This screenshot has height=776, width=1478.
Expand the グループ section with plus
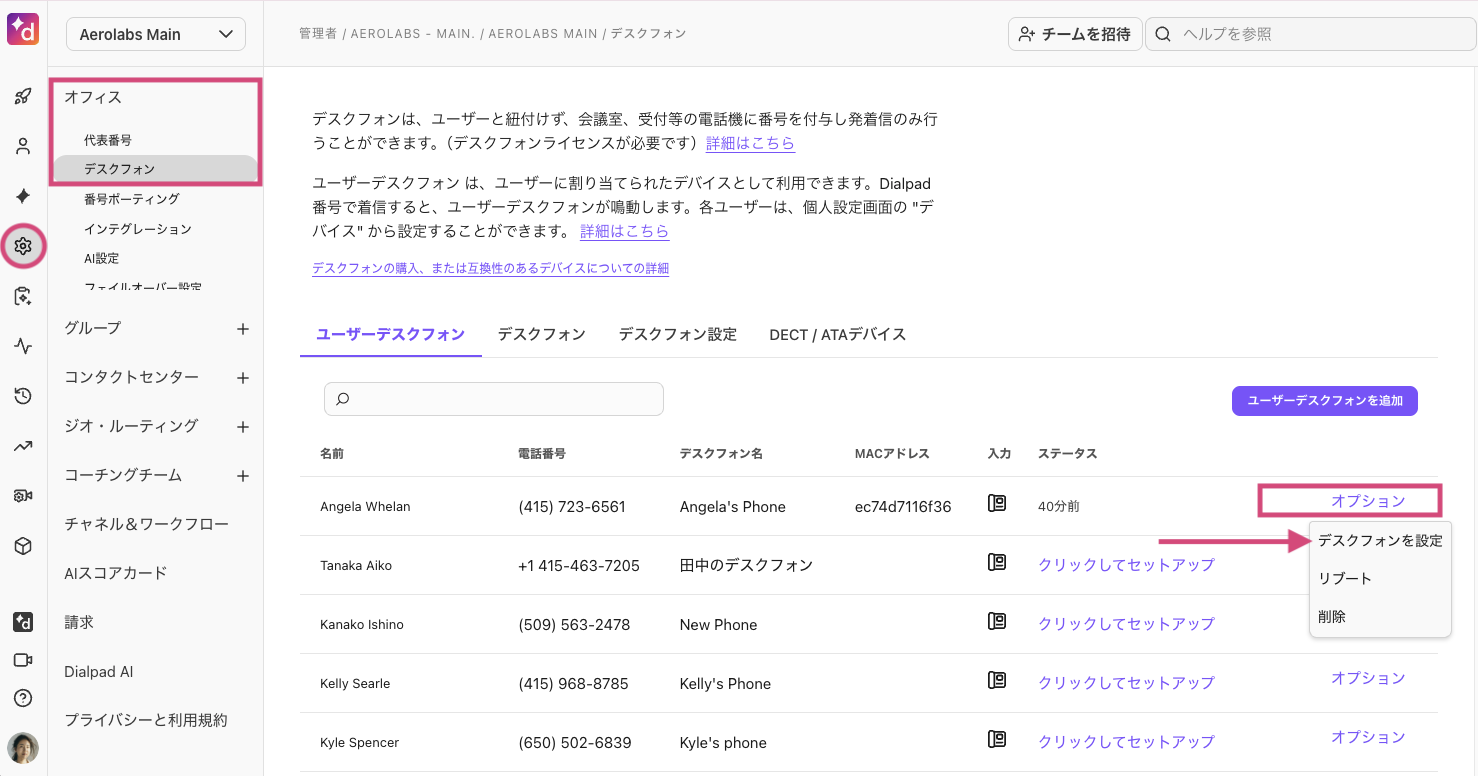tap(242, 329)
